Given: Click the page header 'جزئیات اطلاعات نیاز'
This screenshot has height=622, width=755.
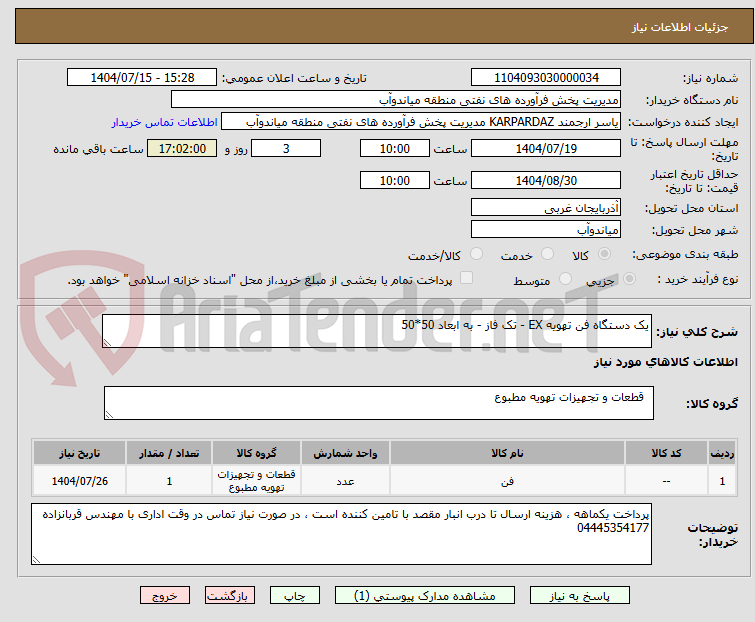Looking at the screenshot, I should pyautogui.click(x=679, y=27).
